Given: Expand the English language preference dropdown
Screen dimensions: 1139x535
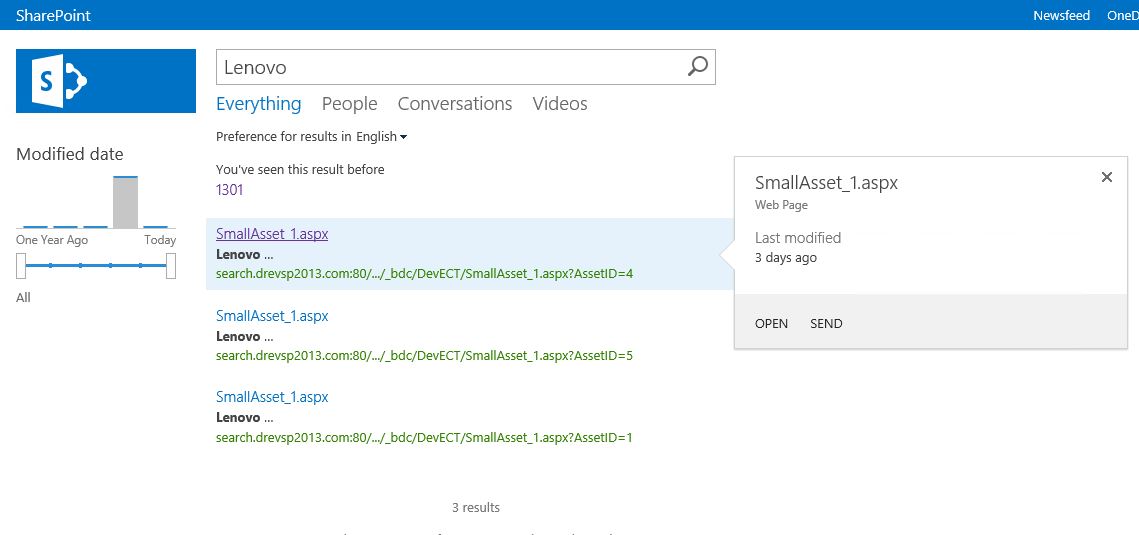Looking at the screenshot, I should pos(381,136).
